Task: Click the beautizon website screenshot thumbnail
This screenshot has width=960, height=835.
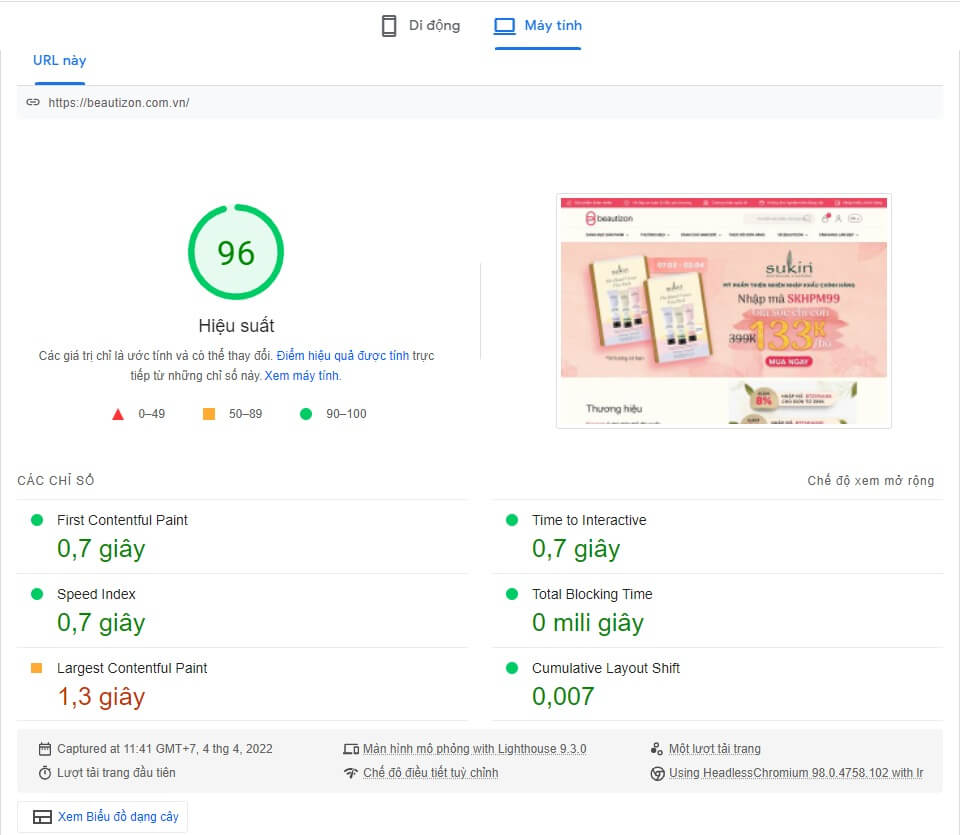Action: click(723, 310)
